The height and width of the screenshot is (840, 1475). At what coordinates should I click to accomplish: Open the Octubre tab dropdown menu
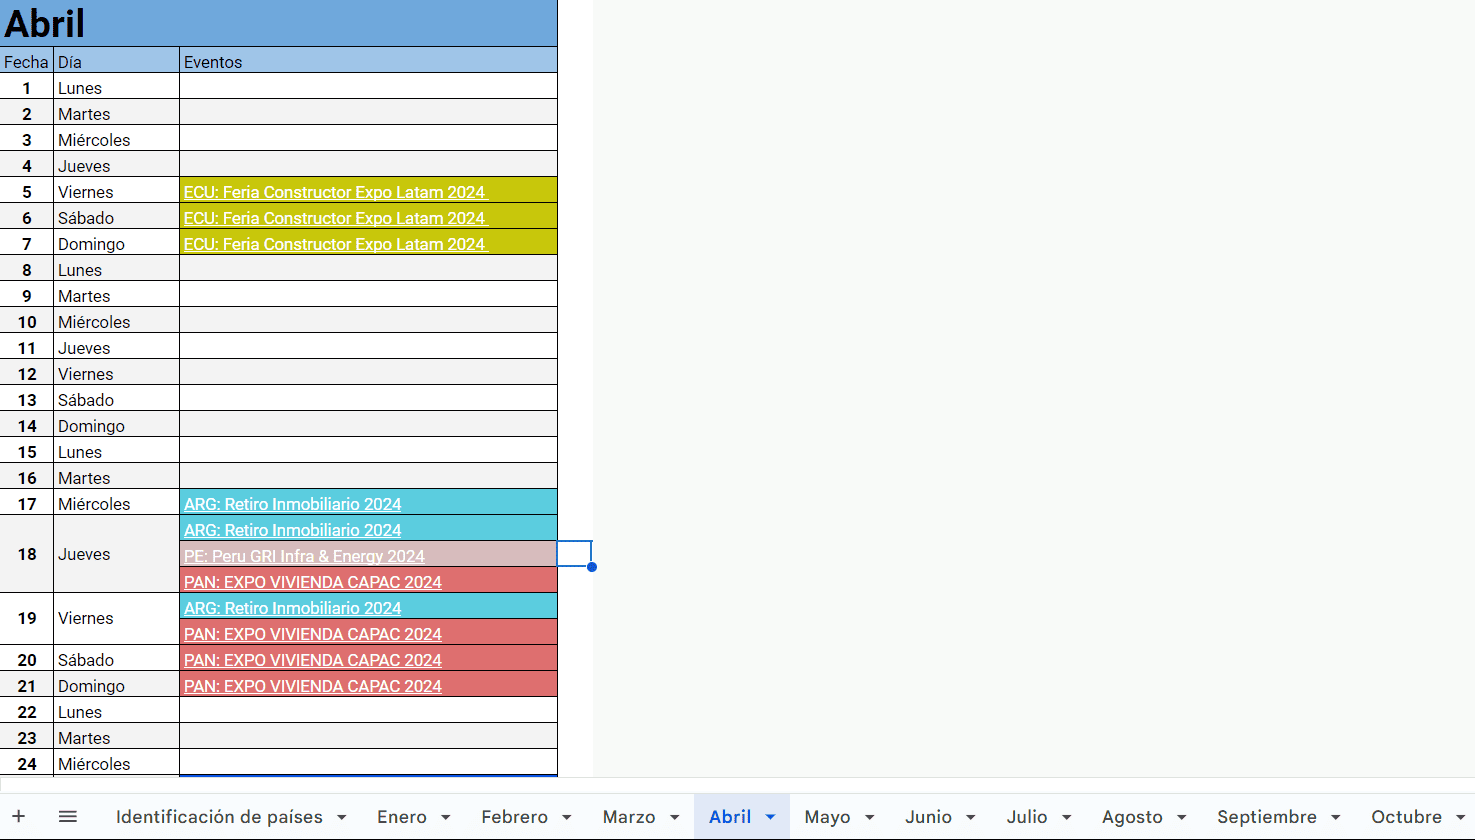tap(1463, 816)
